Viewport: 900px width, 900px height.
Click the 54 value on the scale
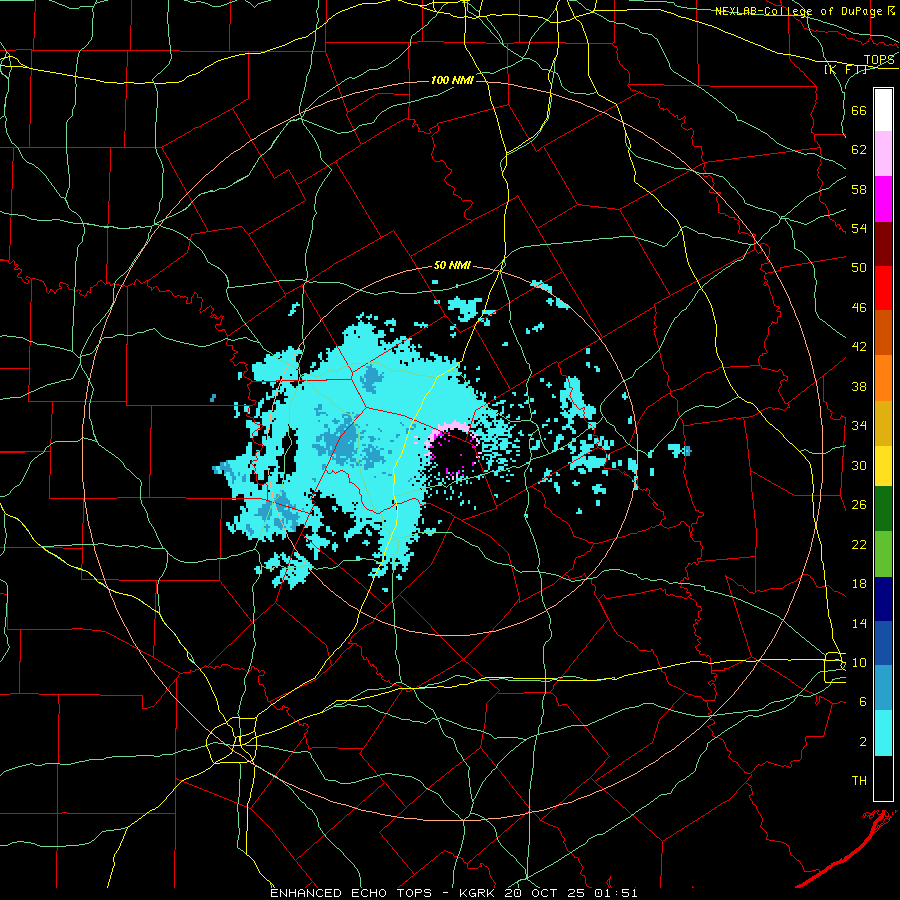click(x=859, y=228)
